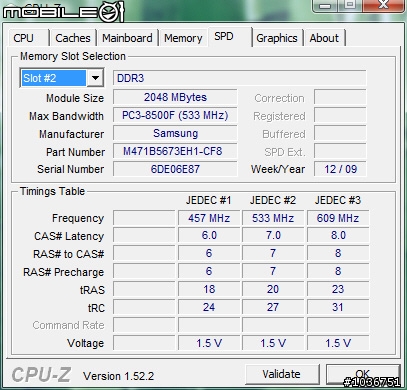407x390 pixels.
Task: Click CAS# Latency value 6.0
Action: (209, 235)
